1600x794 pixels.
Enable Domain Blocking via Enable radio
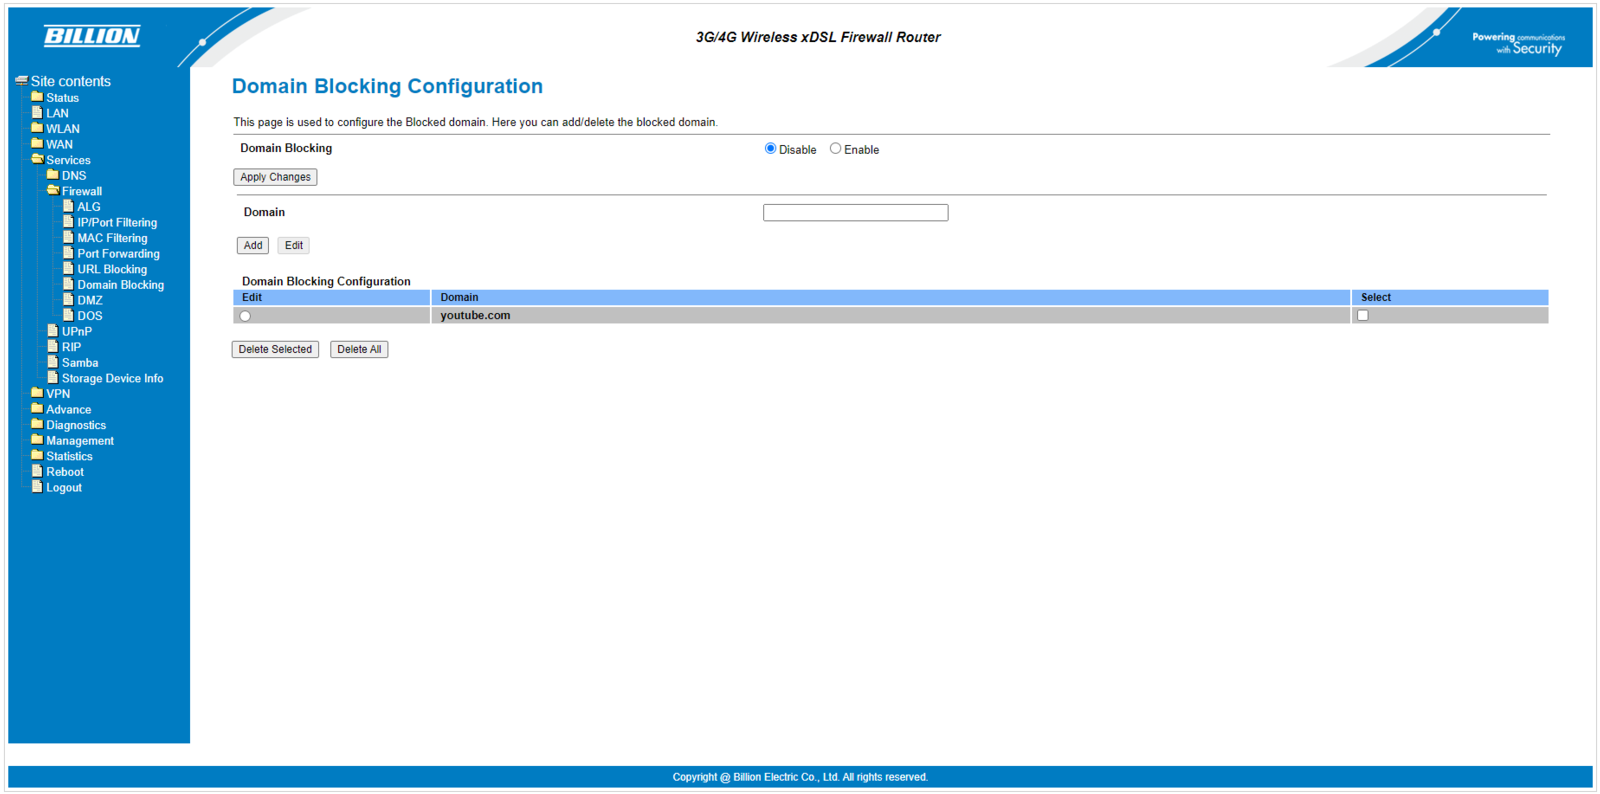click(835, 149)
